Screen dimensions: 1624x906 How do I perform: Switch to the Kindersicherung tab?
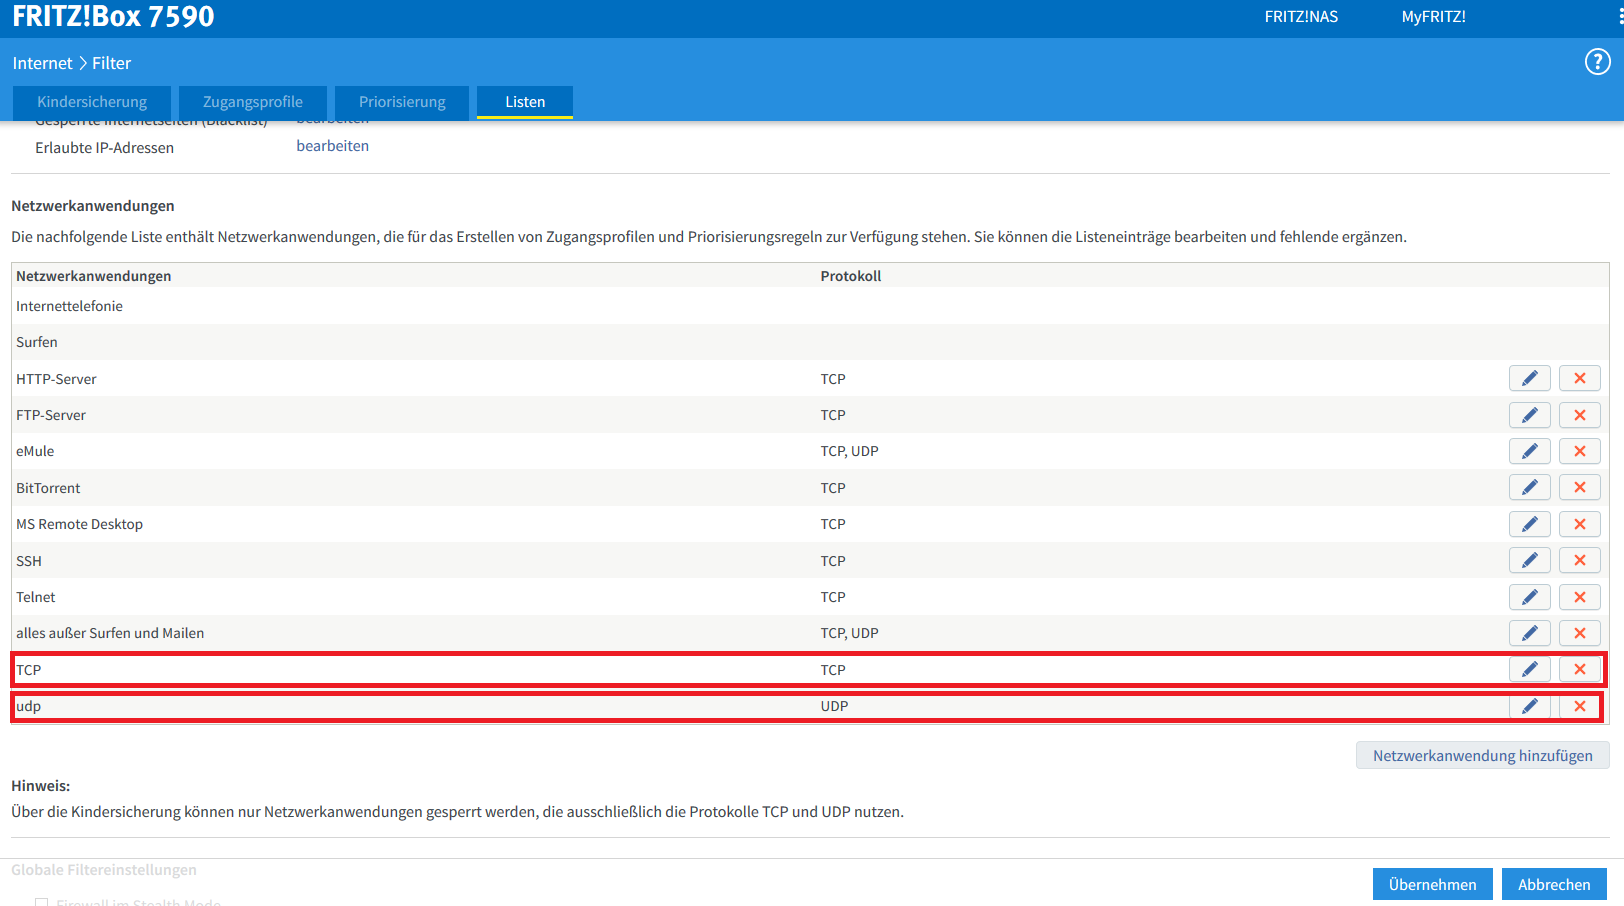click(x=92, y=102)
